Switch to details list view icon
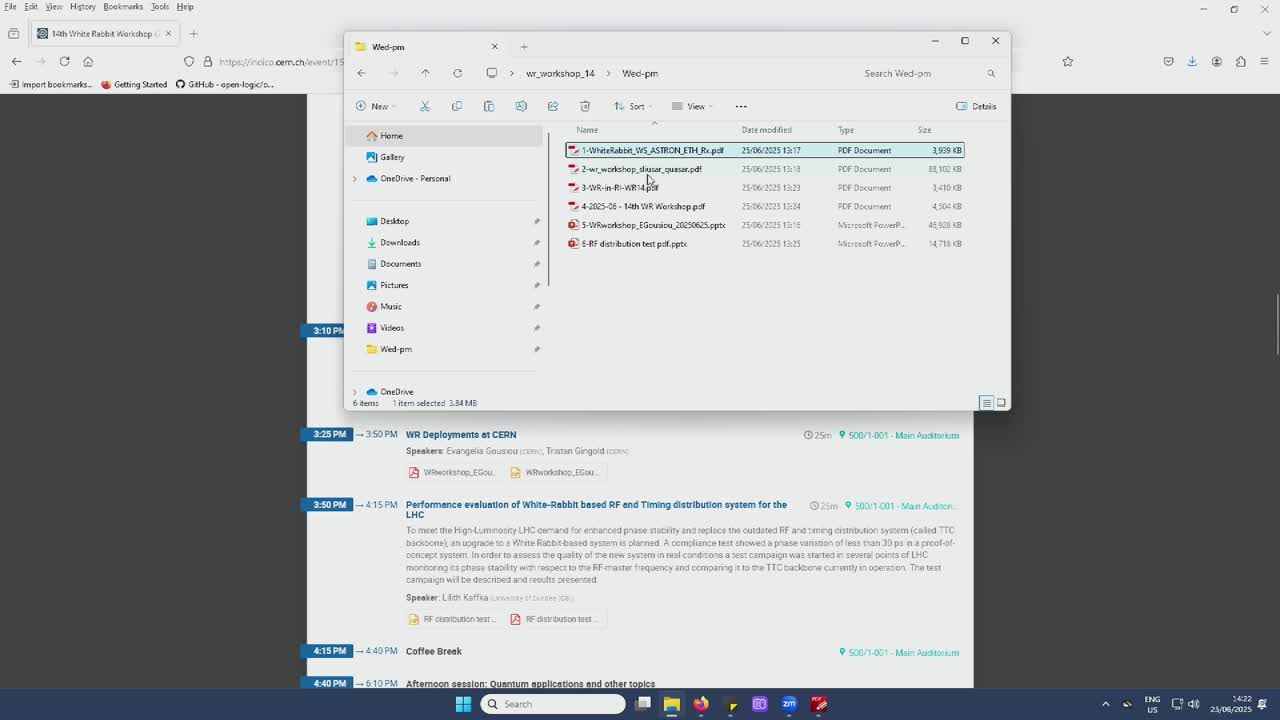The height and width of the screenshot is (720, 1280). coord(986,403)
